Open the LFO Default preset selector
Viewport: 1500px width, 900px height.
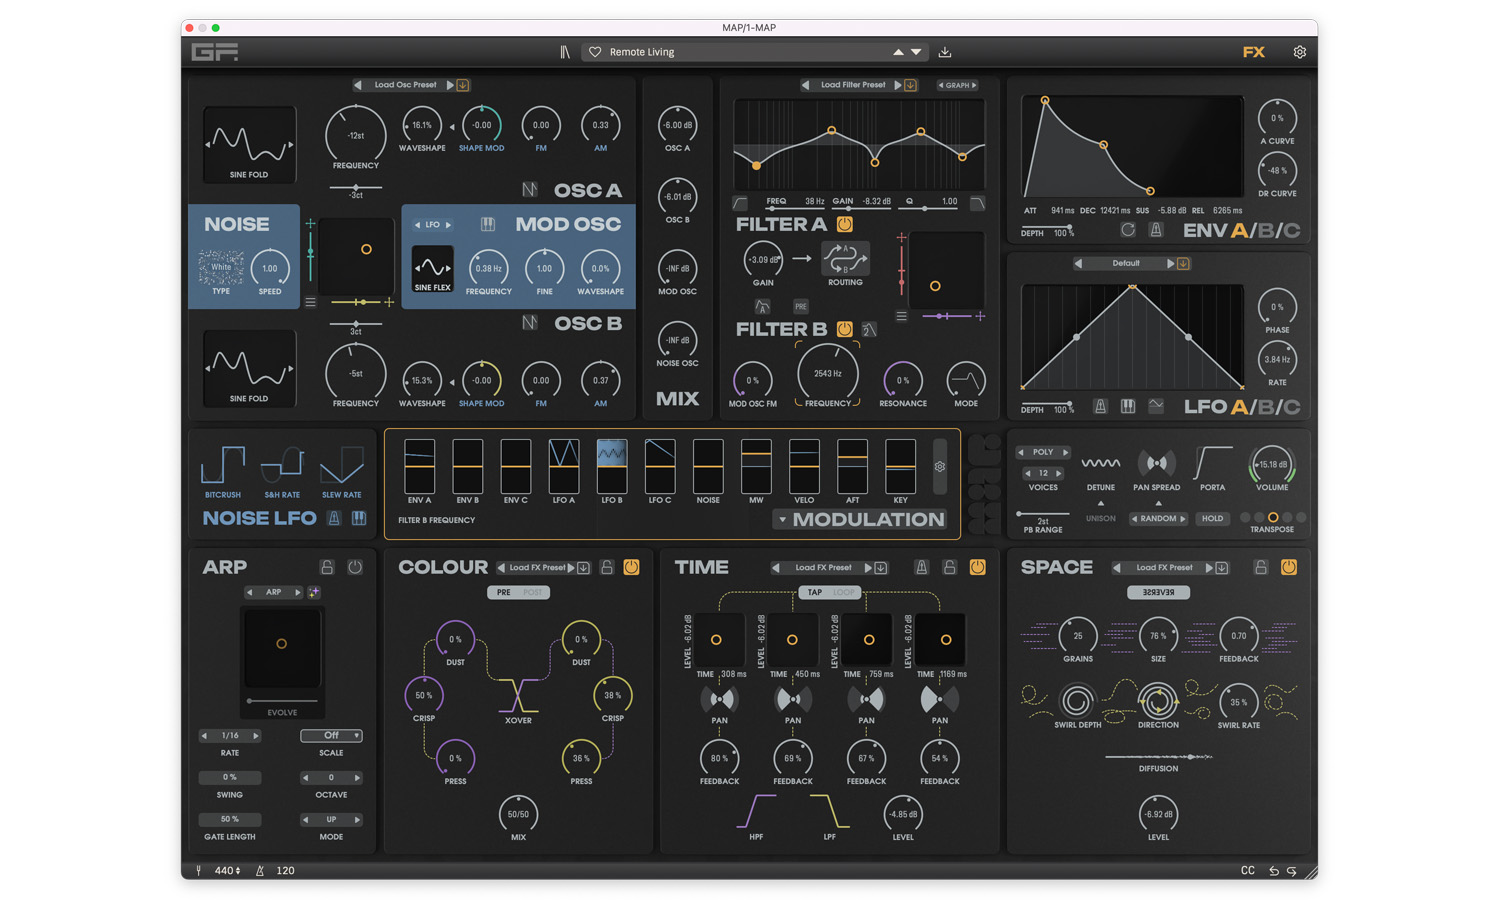[1126, 263]
